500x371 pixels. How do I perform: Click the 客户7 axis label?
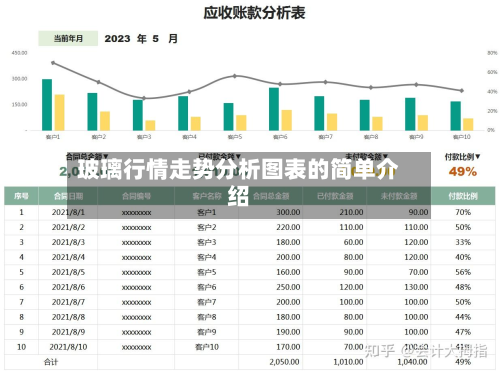click(326, 137)
